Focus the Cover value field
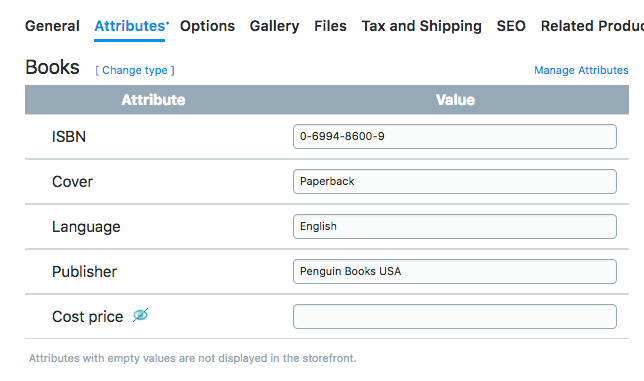Image resolution: width=644 pixels, height=381 pixels. click(455, 181)
